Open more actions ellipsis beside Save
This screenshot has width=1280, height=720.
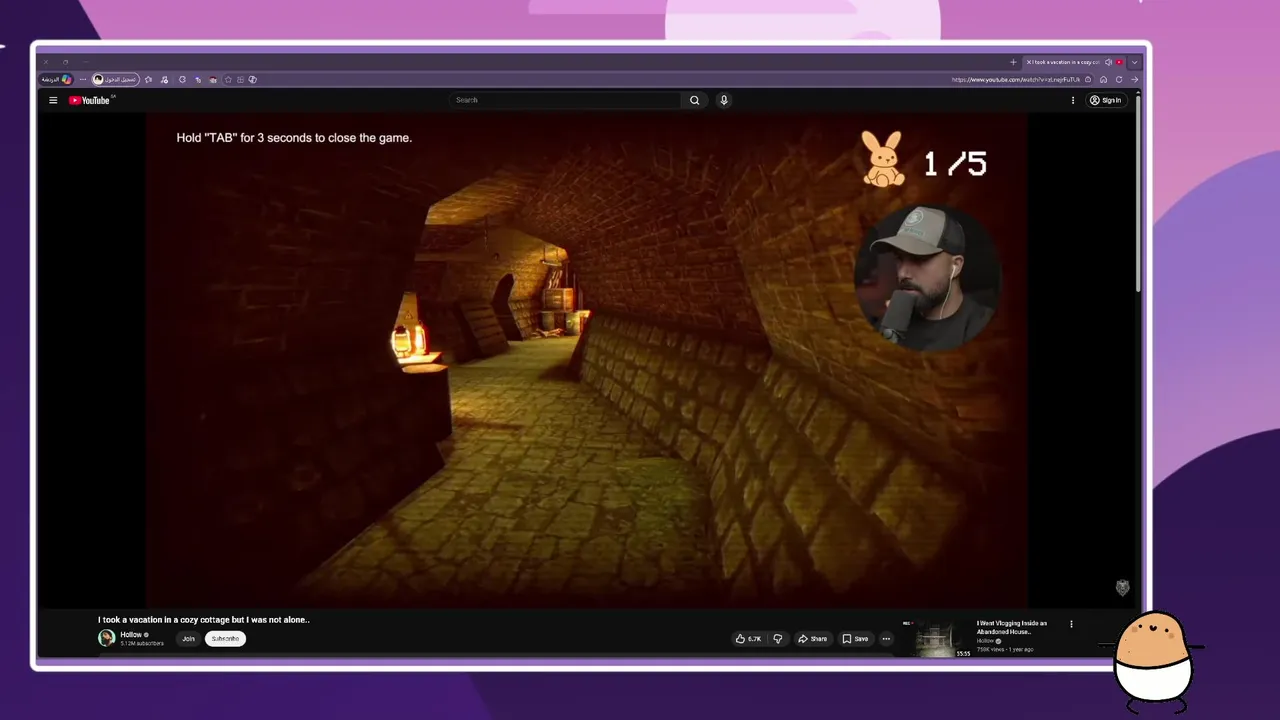tap(886, 639)
